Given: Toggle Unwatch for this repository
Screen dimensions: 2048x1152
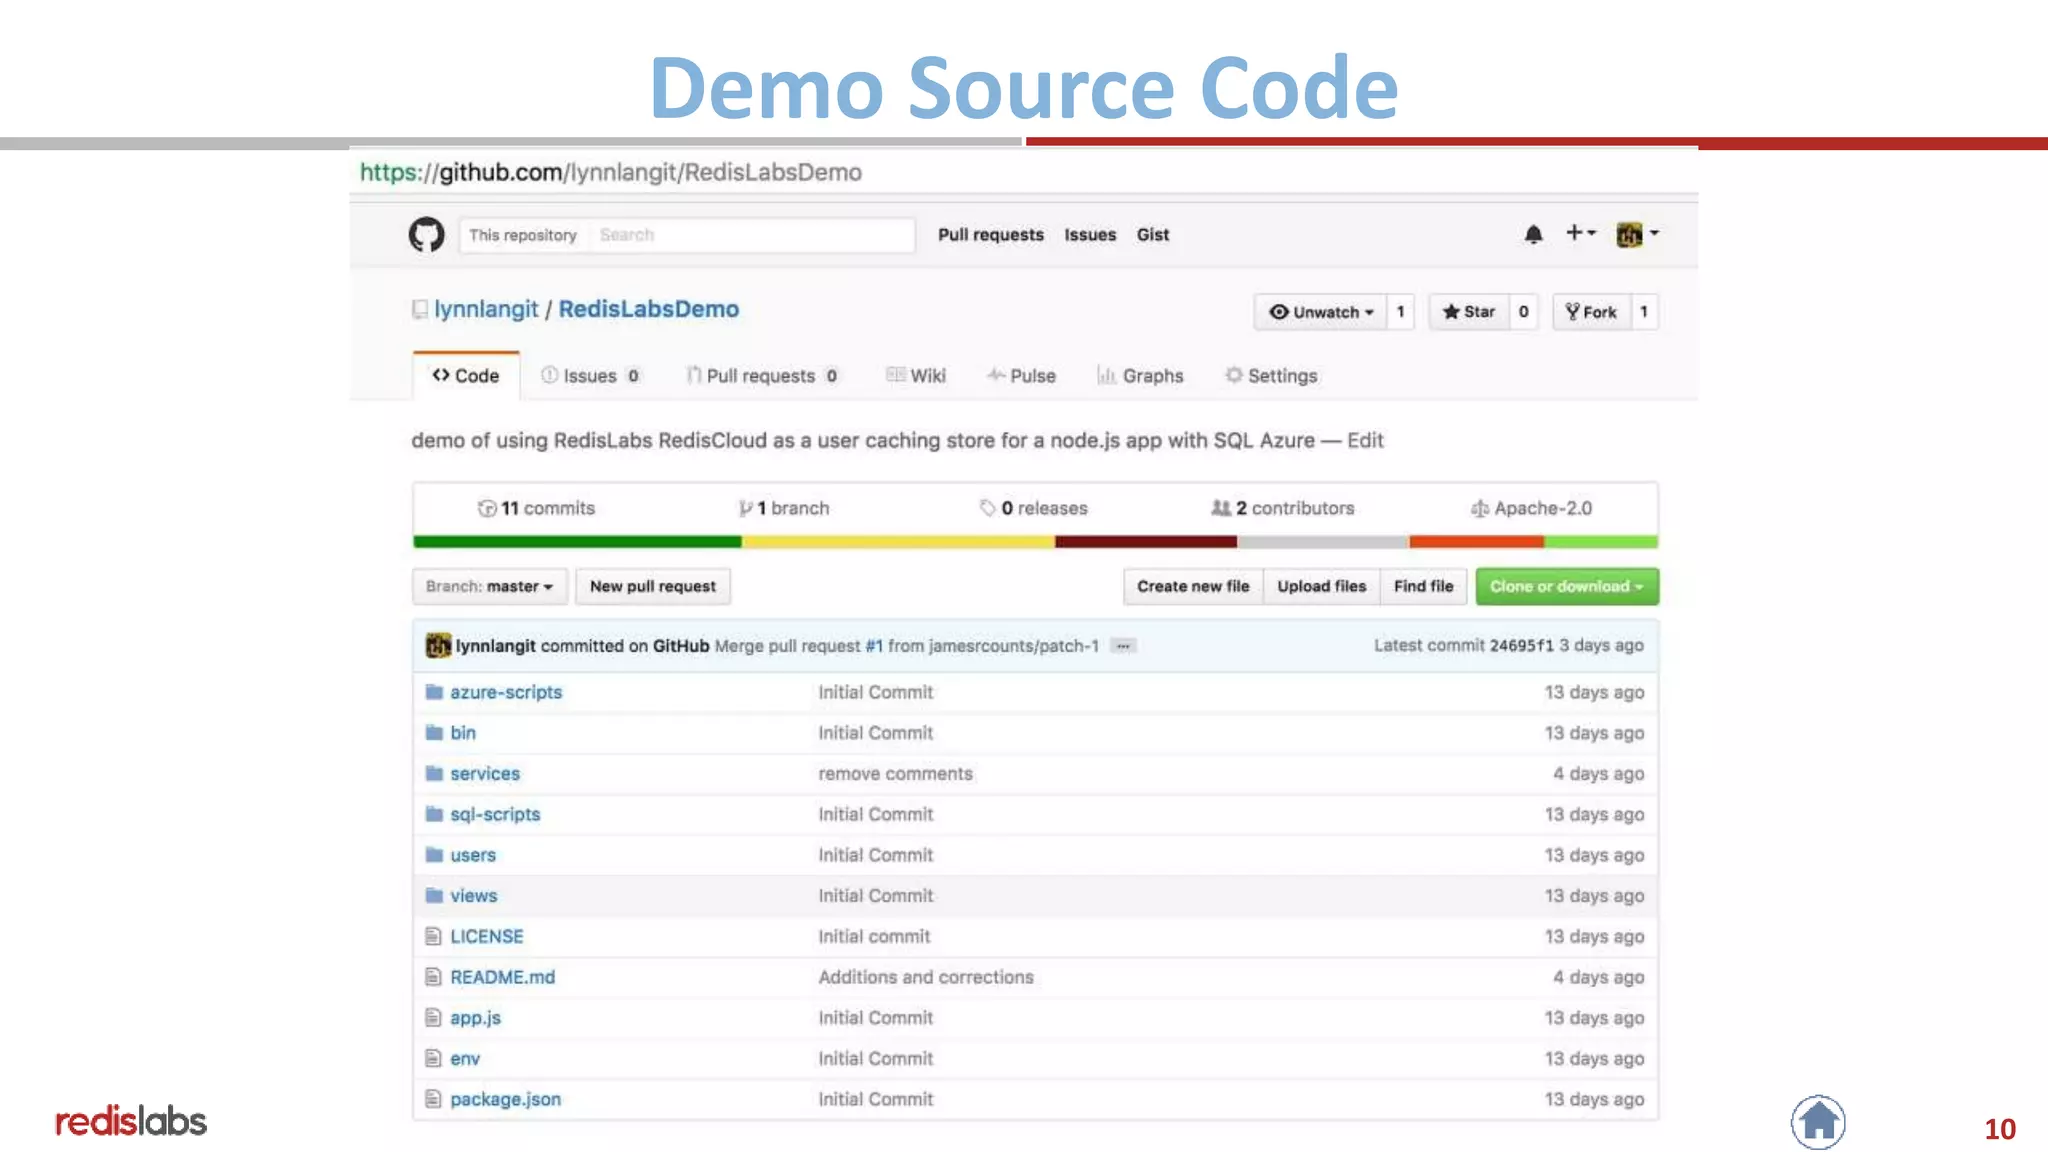Looking at the screenshot, I should [1320, 312].
